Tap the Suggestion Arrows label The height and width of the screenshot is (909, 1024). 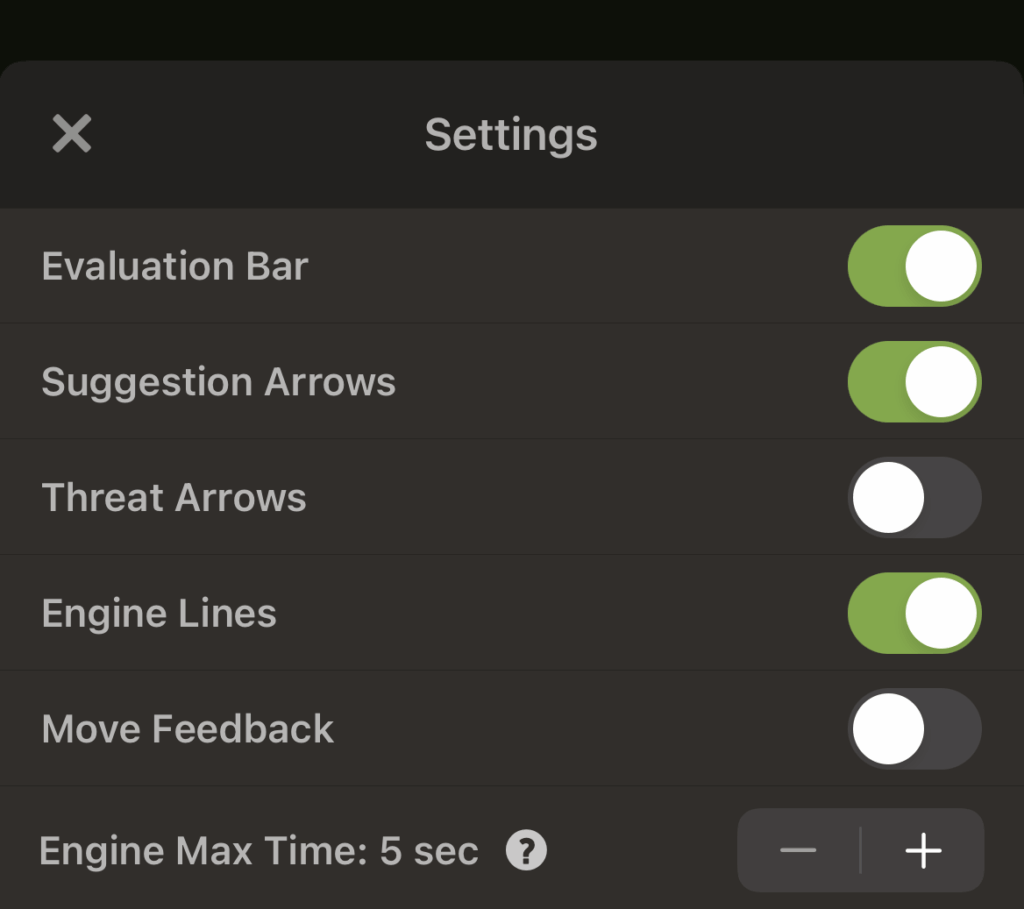[x=218, y=383]
